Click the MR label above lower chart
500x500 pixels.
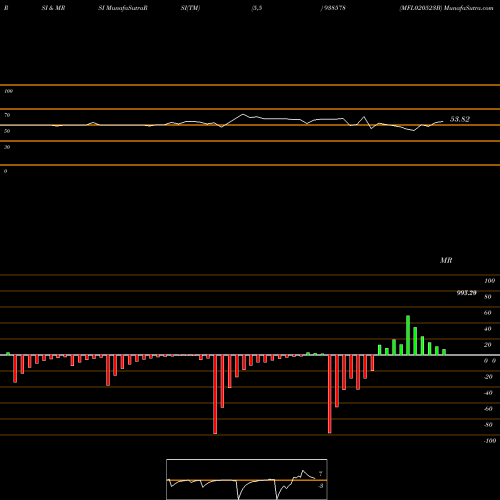point(446,260)
